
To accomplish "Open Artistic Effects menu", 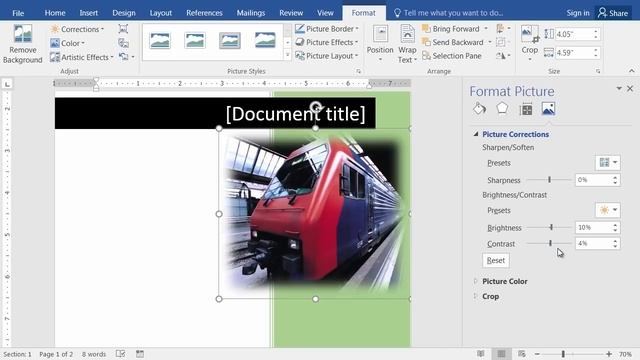I will pos(82,57).
